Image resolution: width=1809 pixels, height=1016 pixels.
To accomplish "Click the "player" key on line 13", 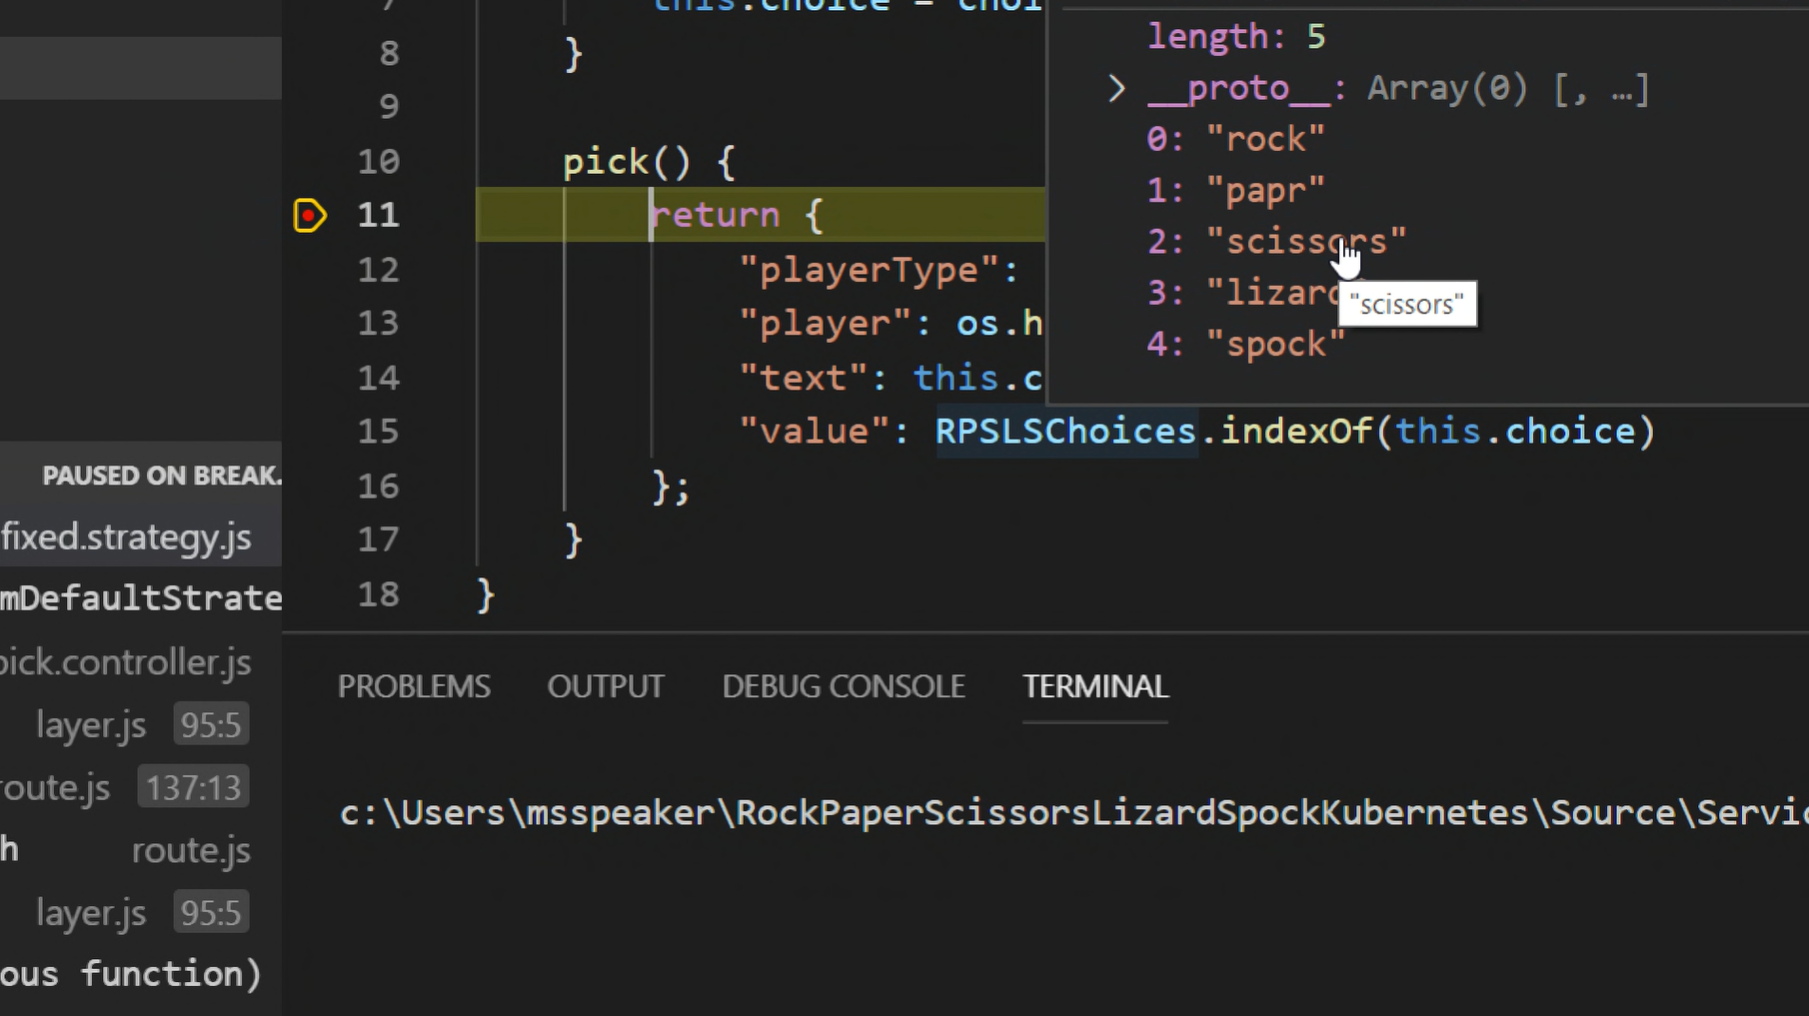I will coord(826,323).
